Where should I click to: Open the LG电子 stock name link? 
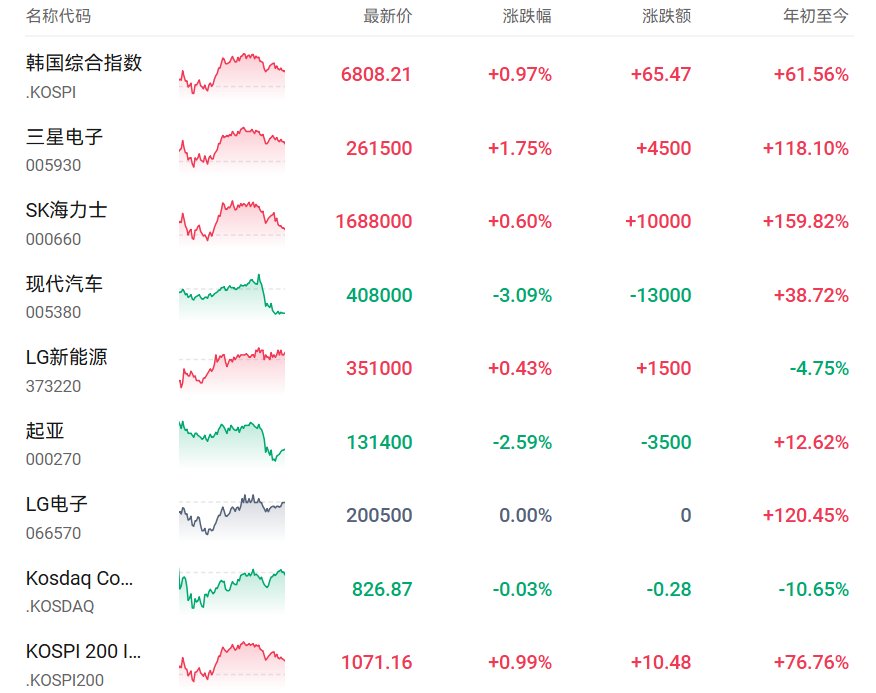56,504
